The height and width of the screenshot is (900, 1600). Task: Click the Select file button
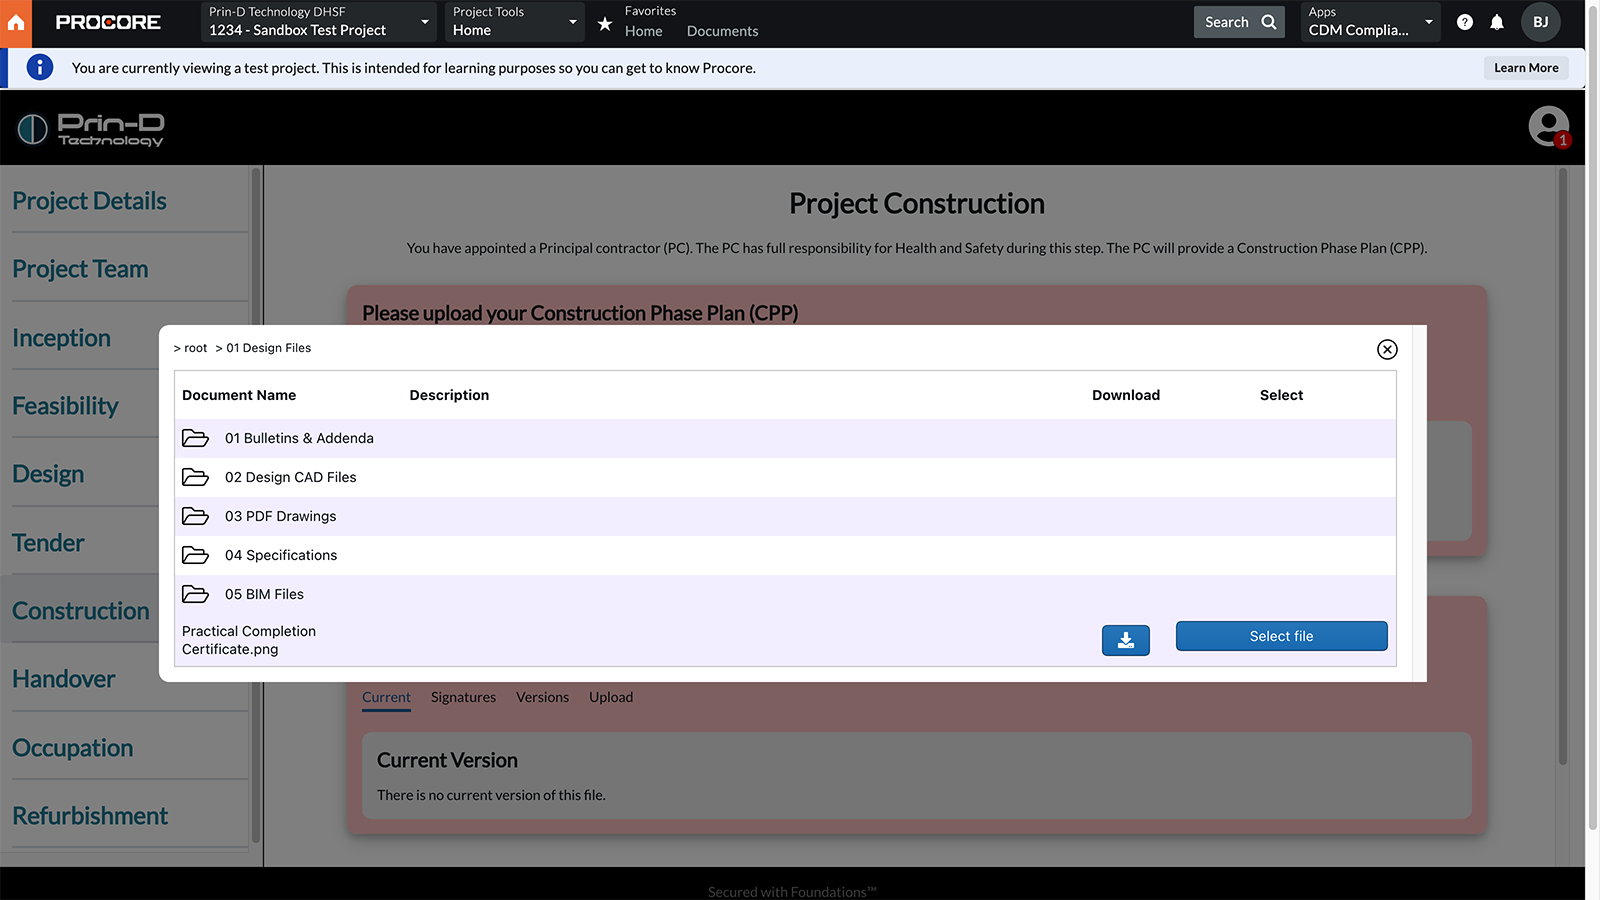tap(1281, 636)
